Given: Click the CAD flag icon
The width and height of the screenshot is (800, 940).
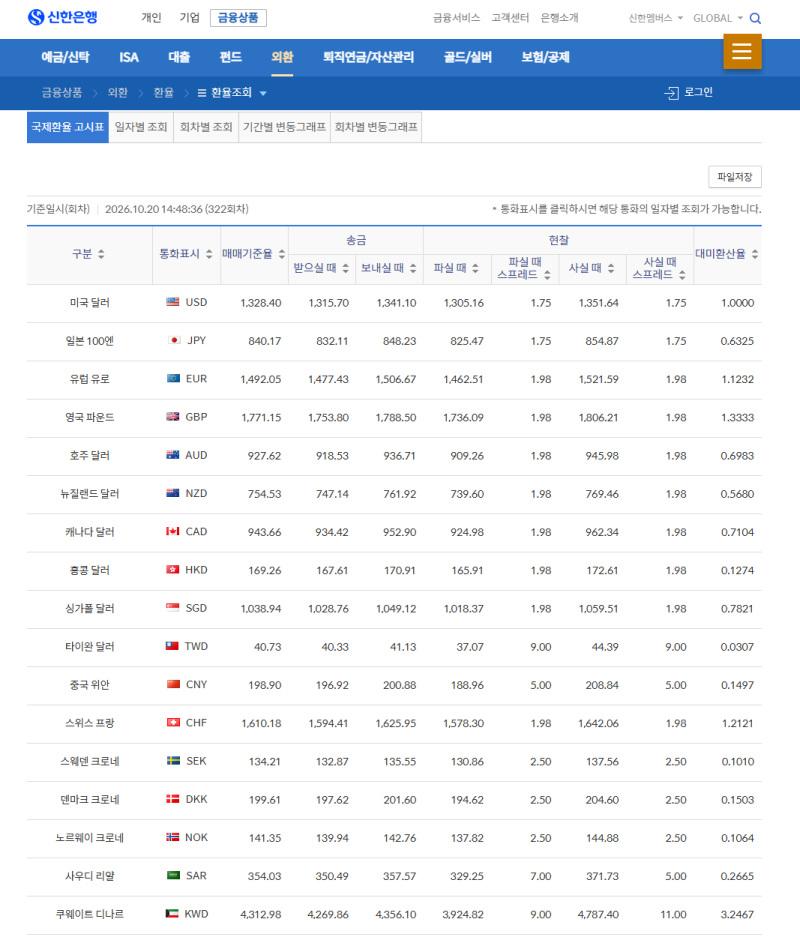Looking at the screenshot, I should click(x=173, y=531).
